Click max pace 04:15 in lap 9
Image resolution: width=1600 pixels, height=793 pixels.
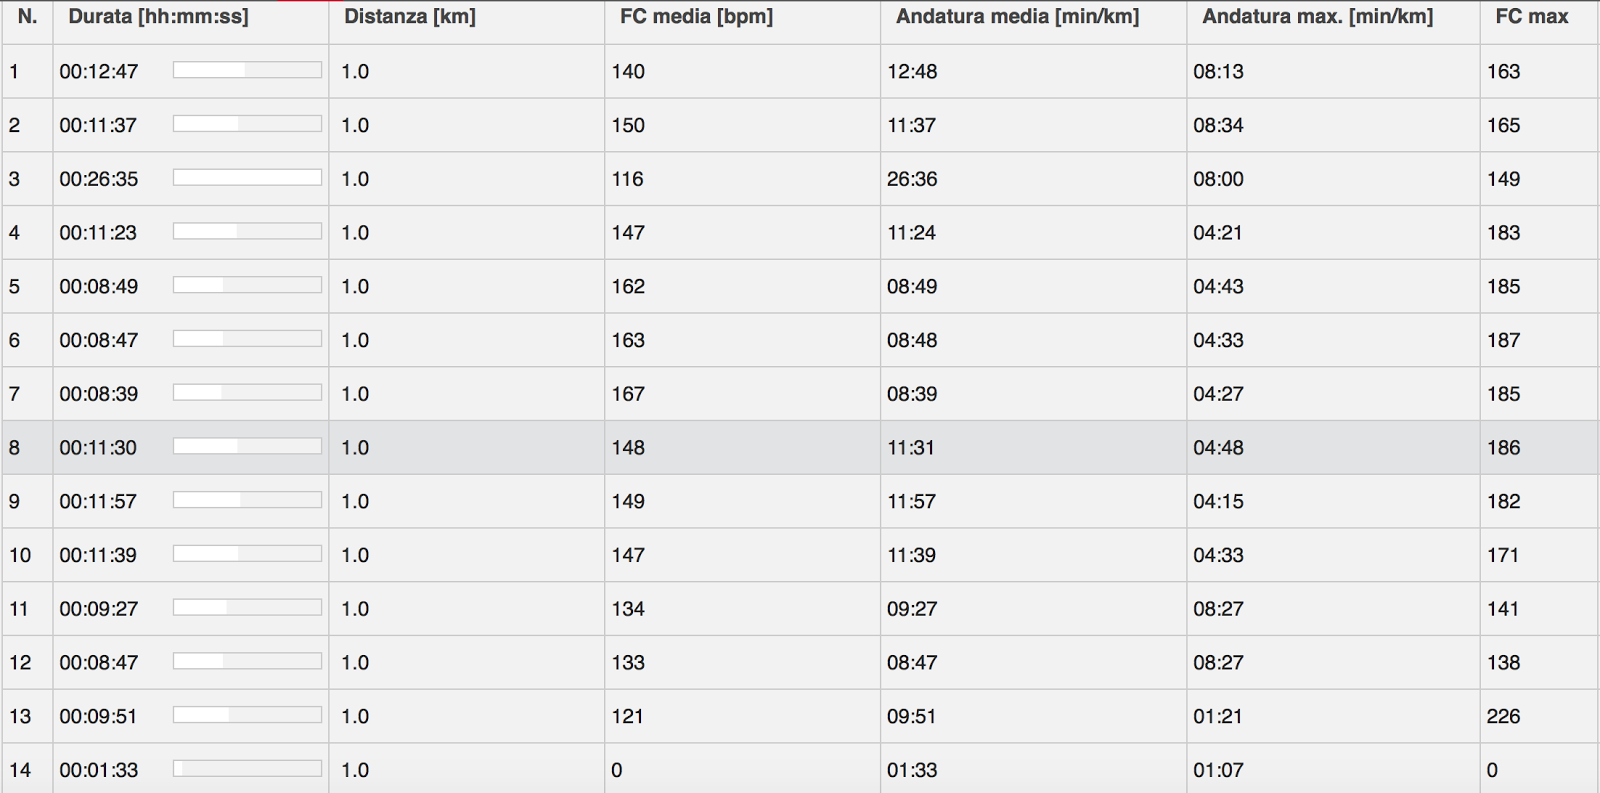coord(1218,502)
